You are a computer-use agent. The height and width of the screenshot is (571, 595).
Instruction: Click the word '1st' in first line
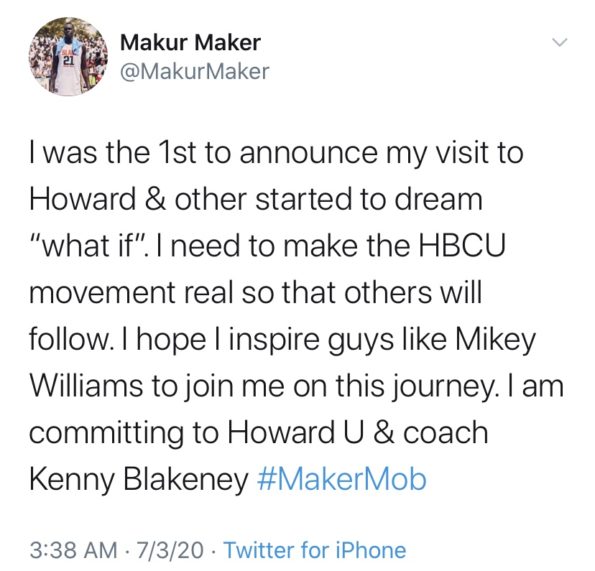coord(177,152)
